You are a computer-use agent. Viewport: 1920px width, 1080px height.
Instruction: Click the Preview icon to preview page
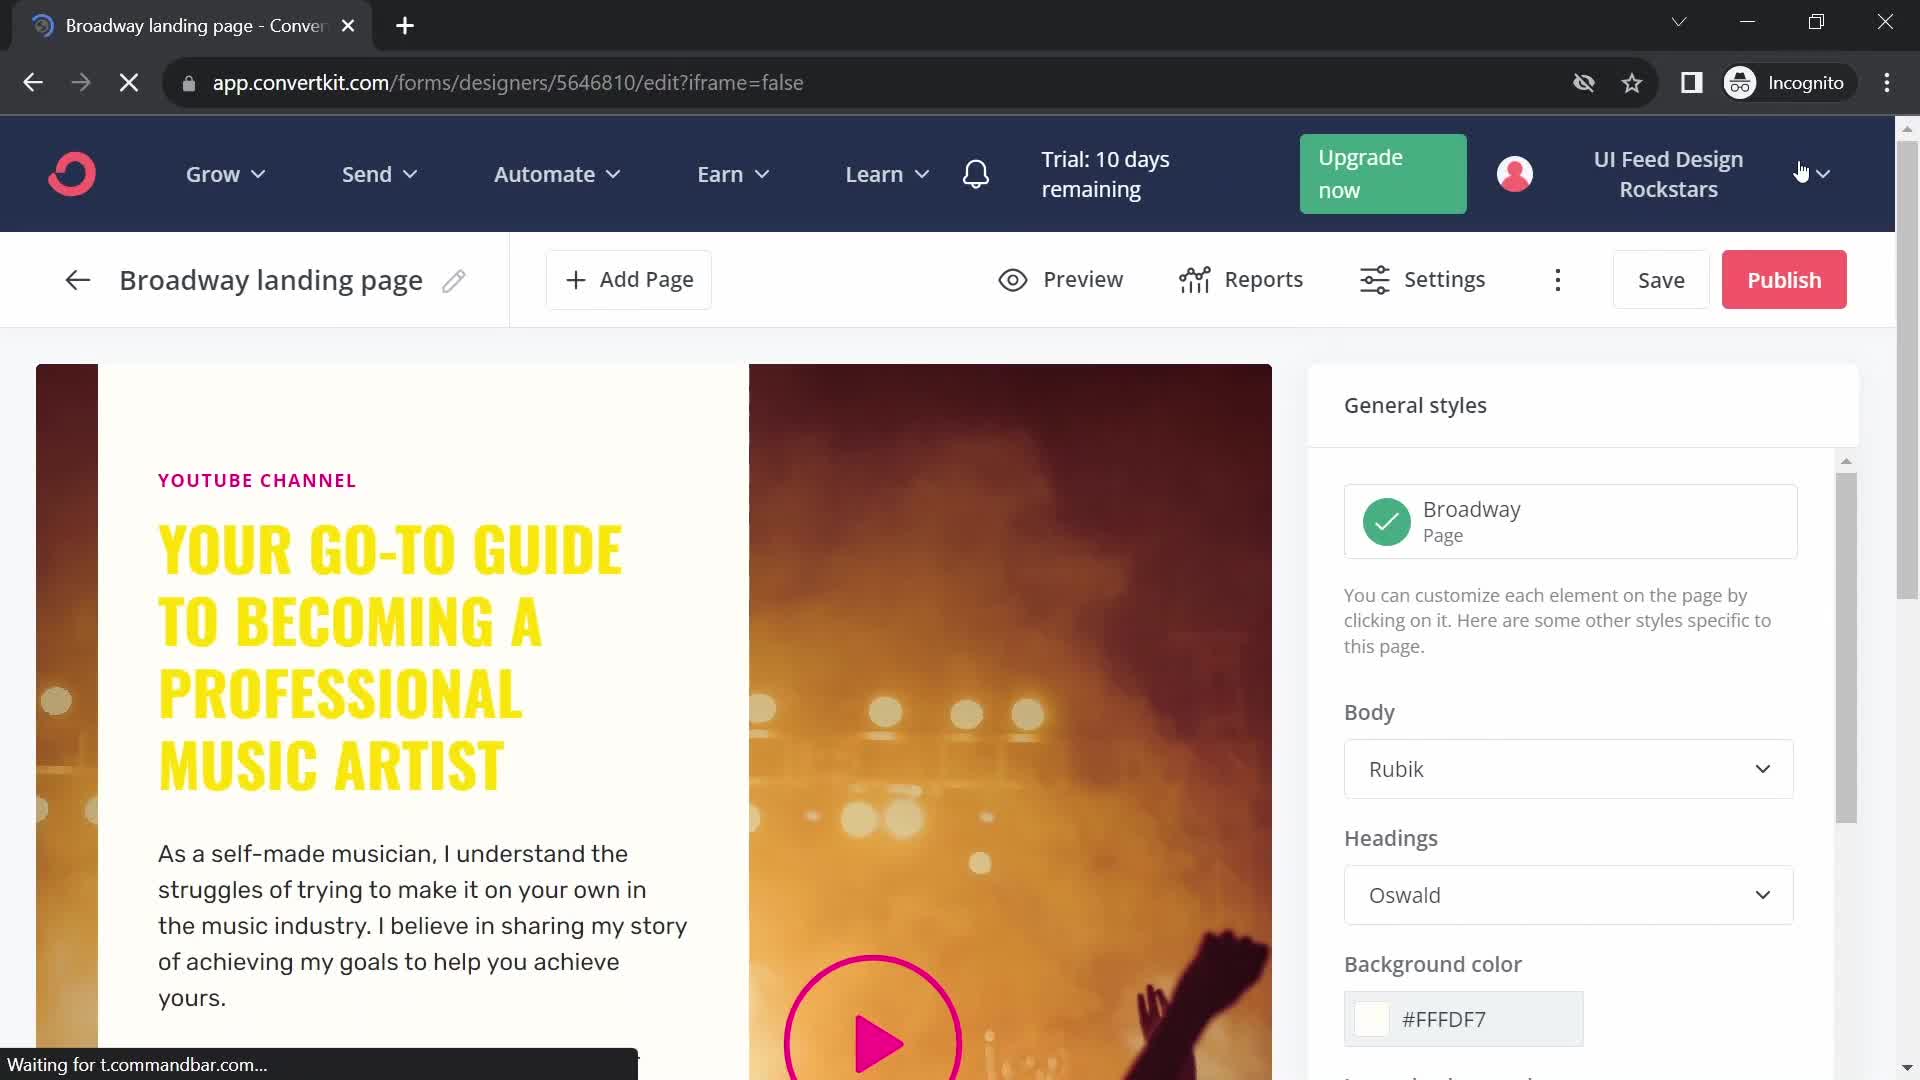pyautogui.click(x=1013, y=280)
